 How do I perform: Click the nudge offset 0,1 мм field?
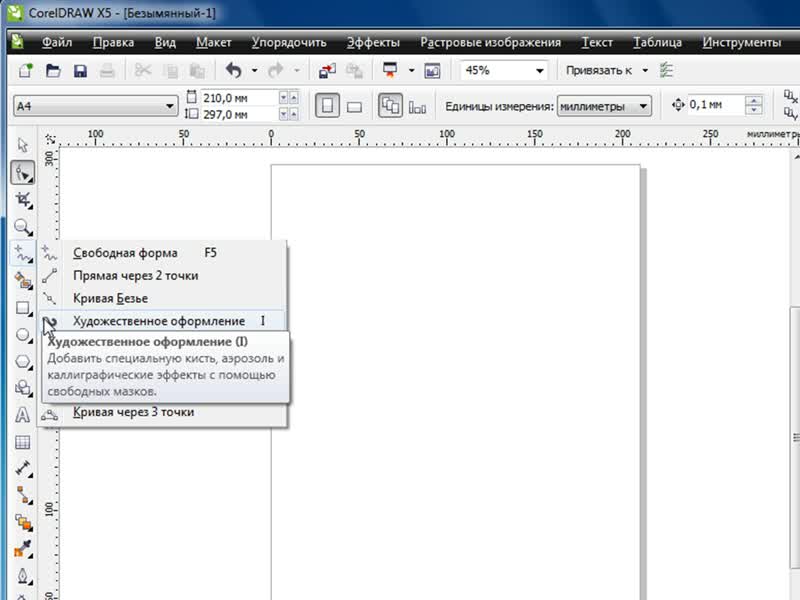(x=715, y=105)
